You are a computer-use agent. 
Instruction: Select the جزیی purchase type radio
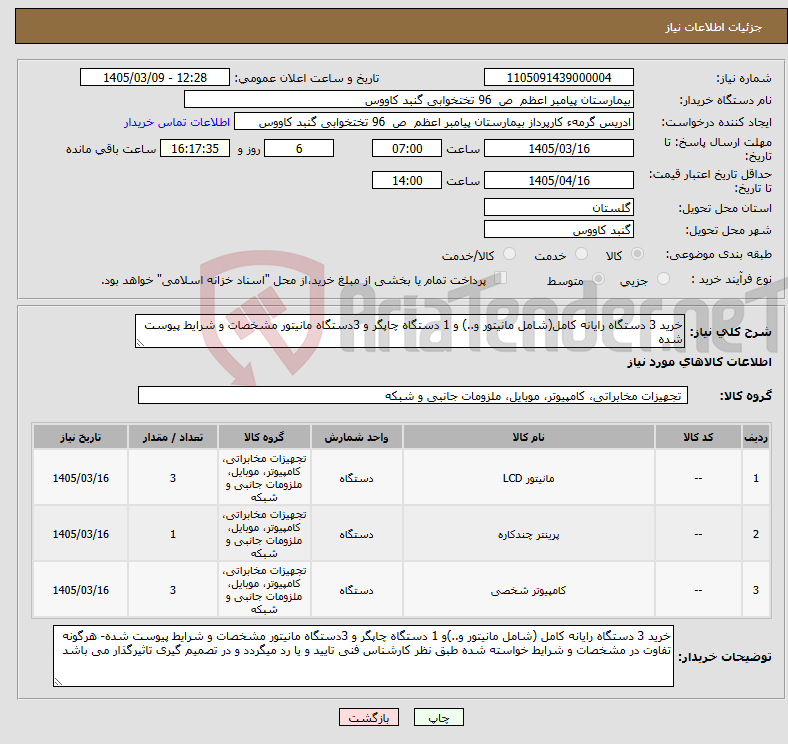pos(663,278)
